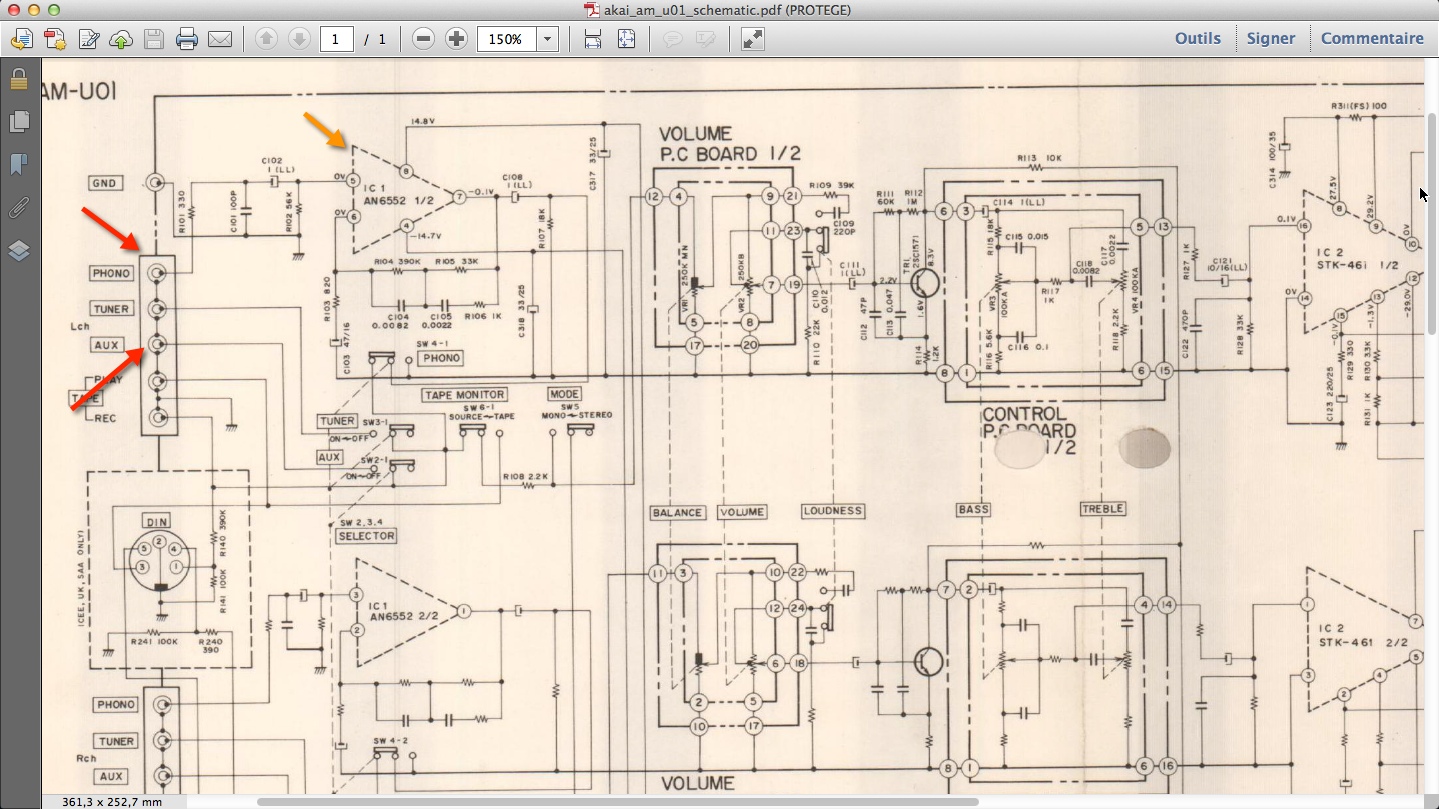This screenshot has width=1439, height=809.
Task: Click the GND label on the schematic
Action: tap(104, 183)
